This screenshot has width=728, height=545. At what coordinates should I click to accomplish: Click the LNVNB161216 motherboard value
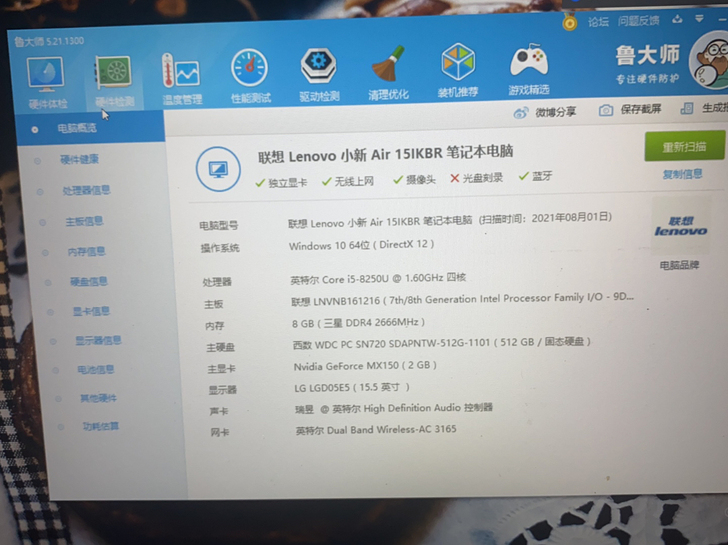(462, 299)
